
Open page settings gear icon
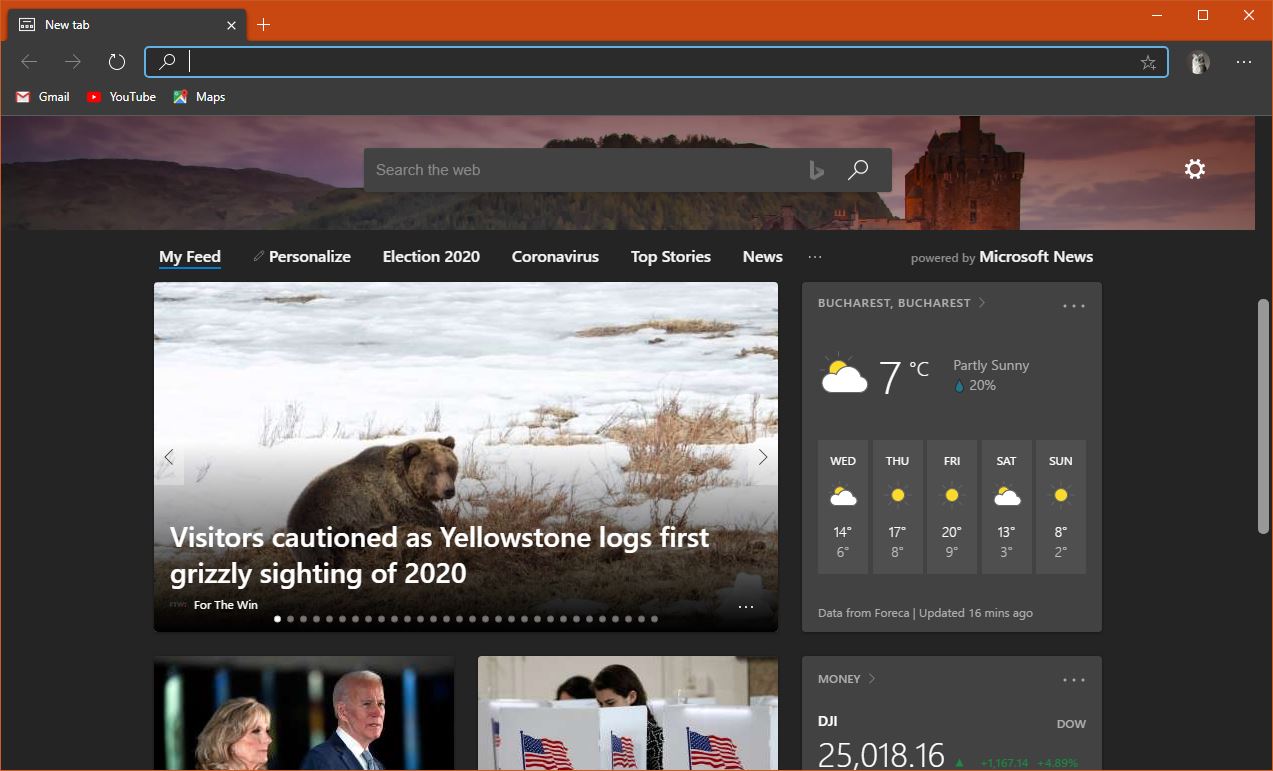point(1194,170)
